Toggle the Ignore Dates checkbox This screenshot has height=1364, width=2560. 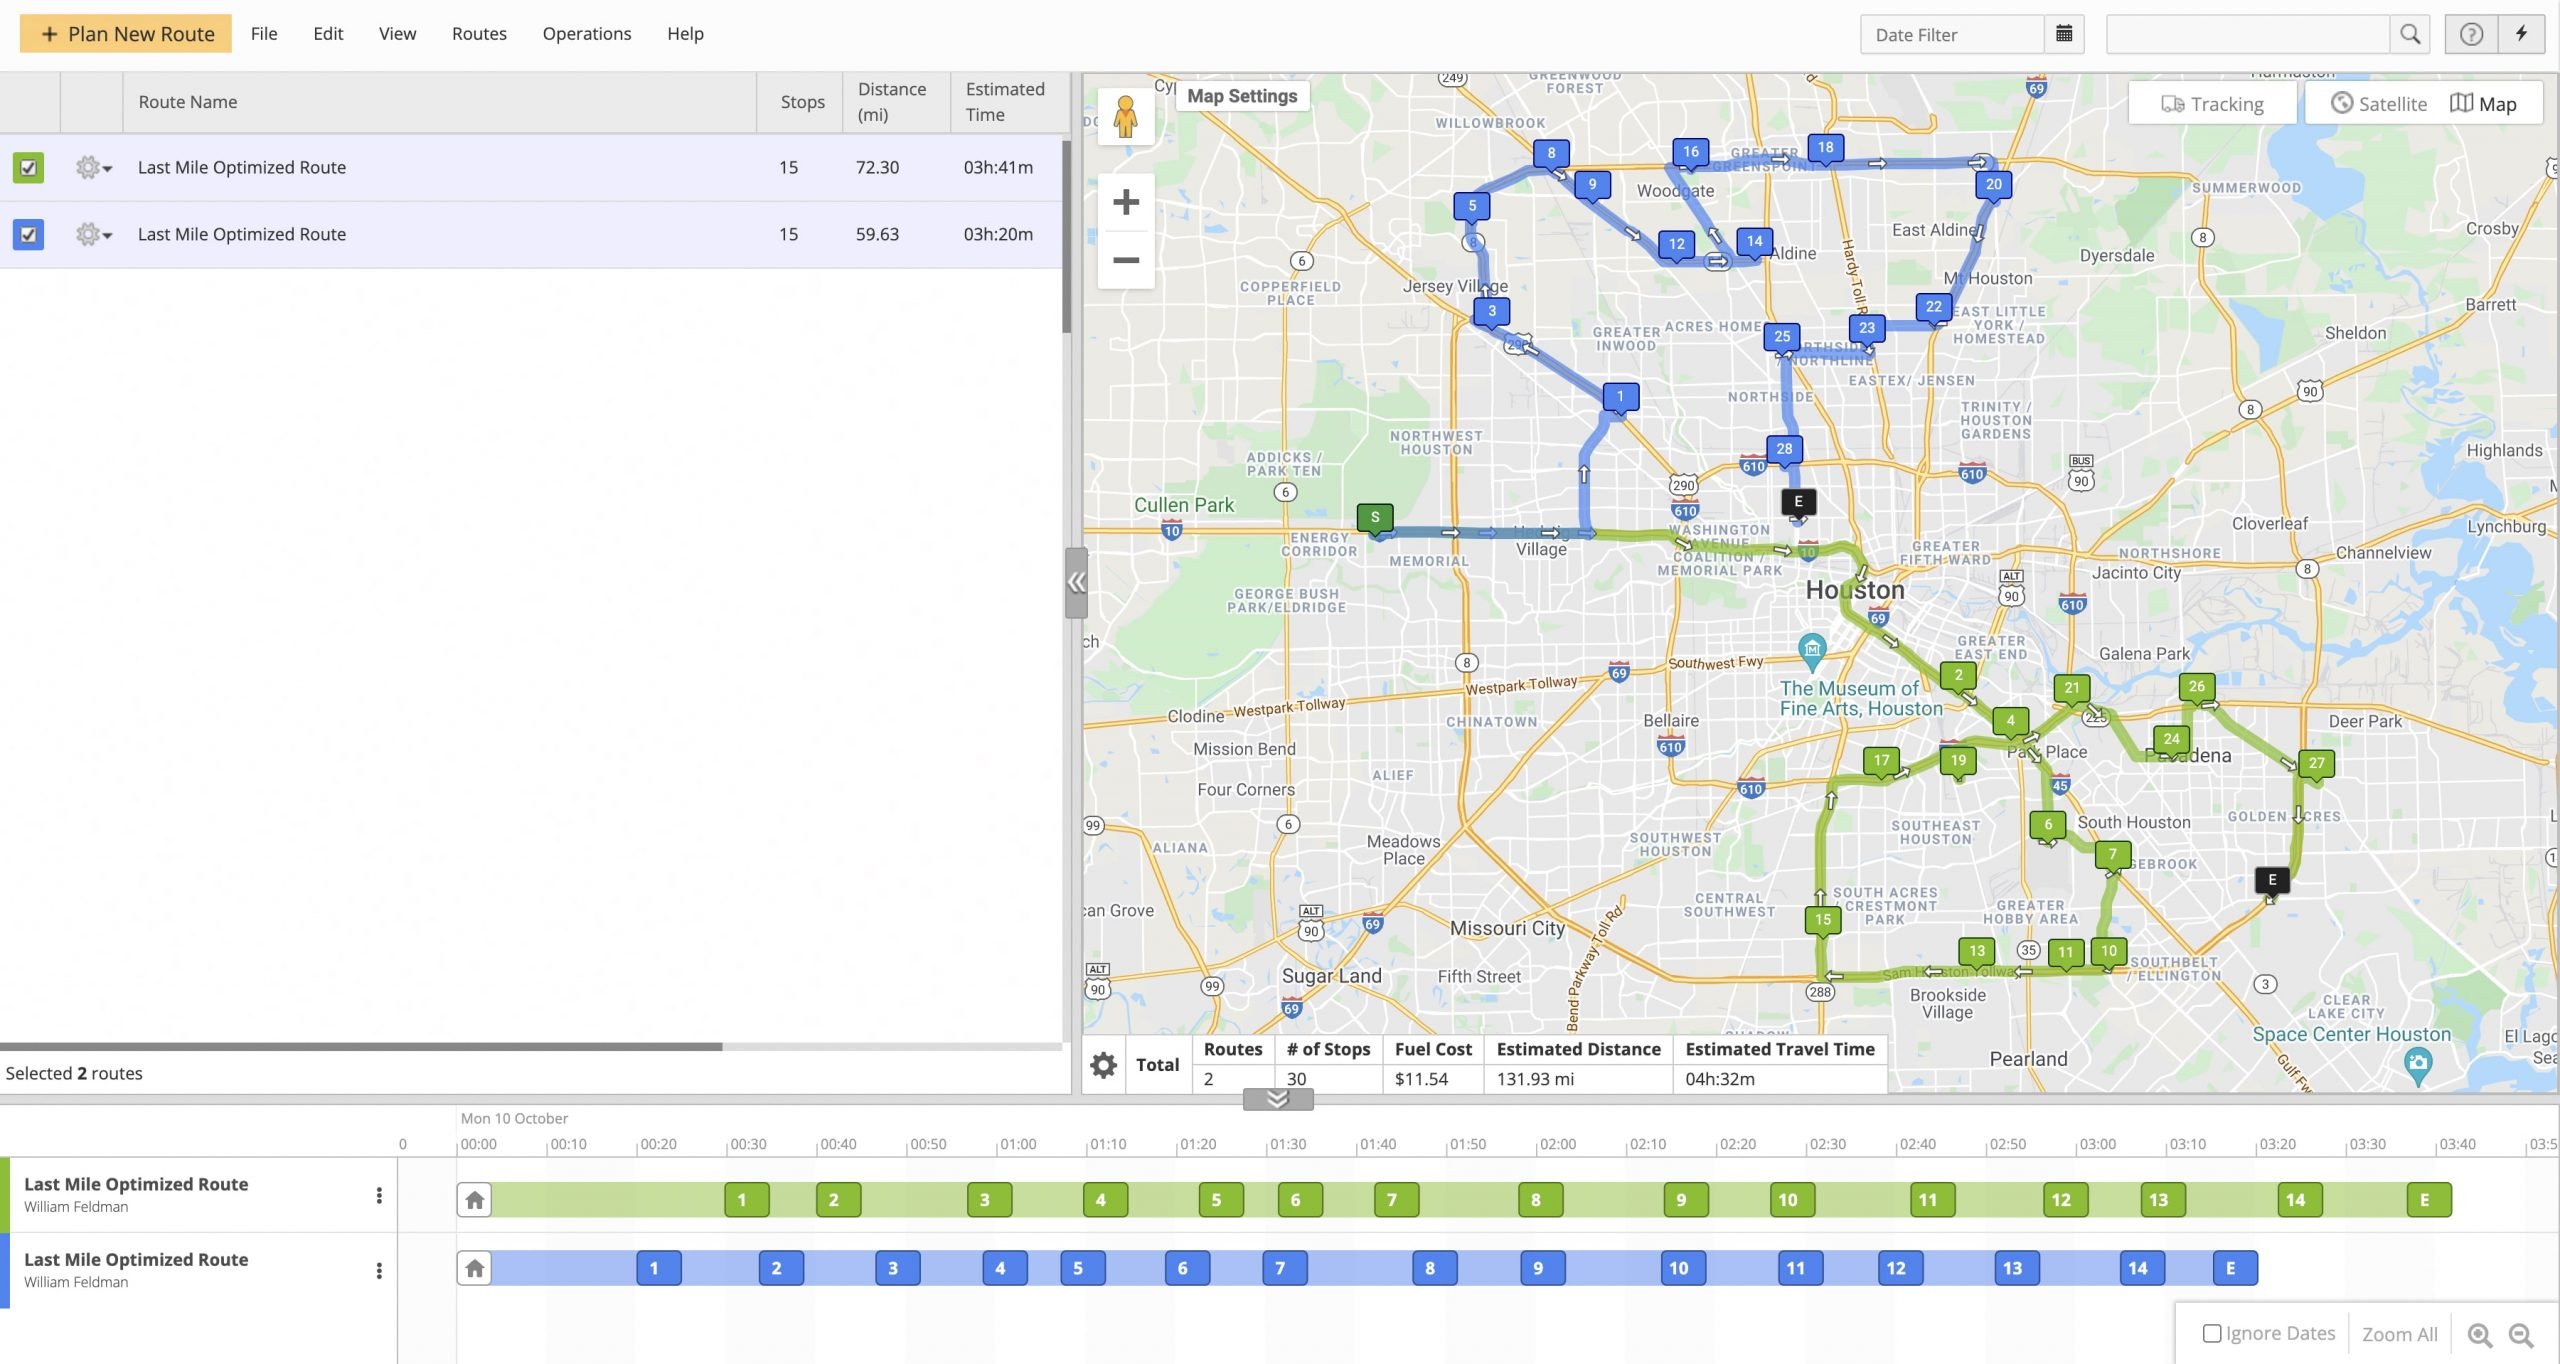click(x=2211, y=1334)
